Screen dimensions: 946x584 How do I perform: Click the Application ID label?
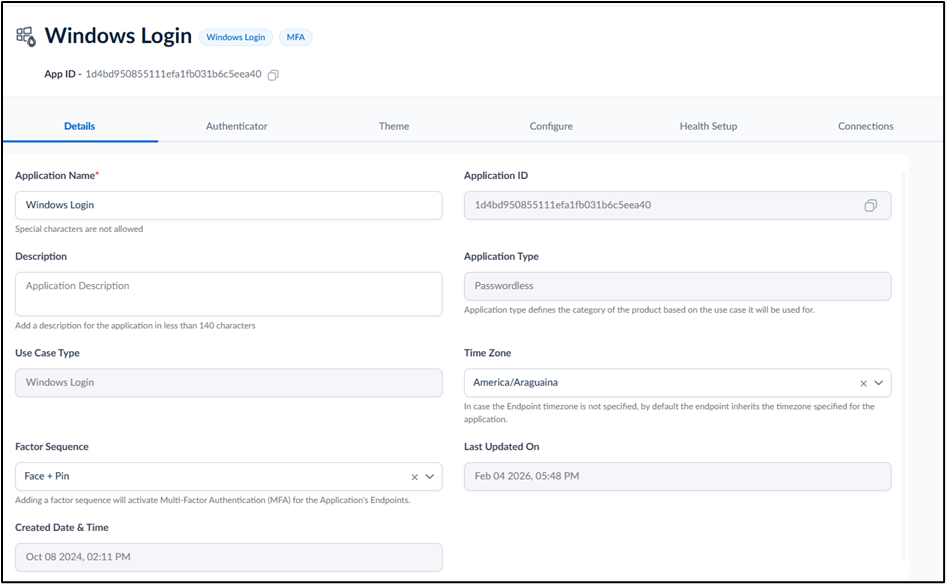tap(496, 176)
